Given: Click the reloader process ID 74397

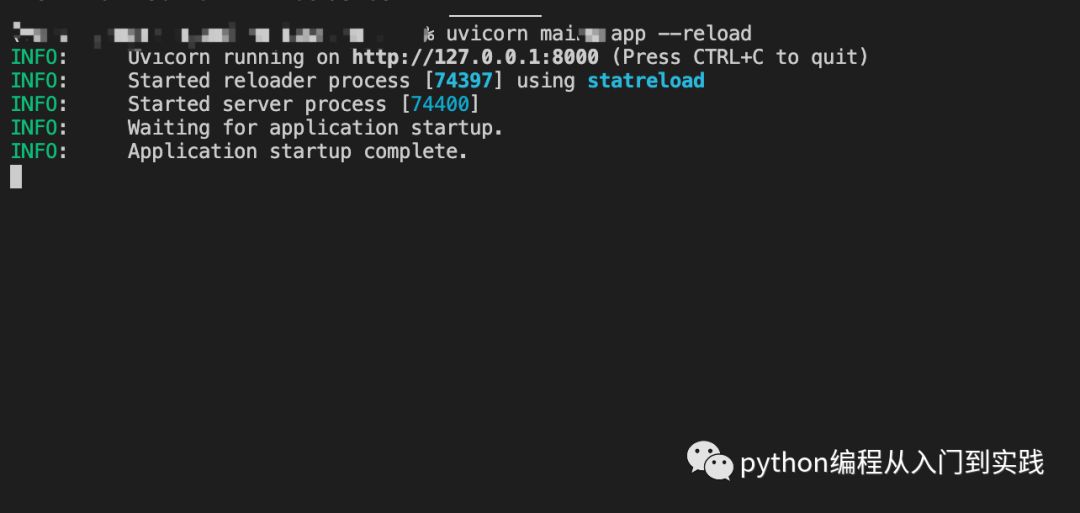Looking at the screenshot, I should [464, 81].
